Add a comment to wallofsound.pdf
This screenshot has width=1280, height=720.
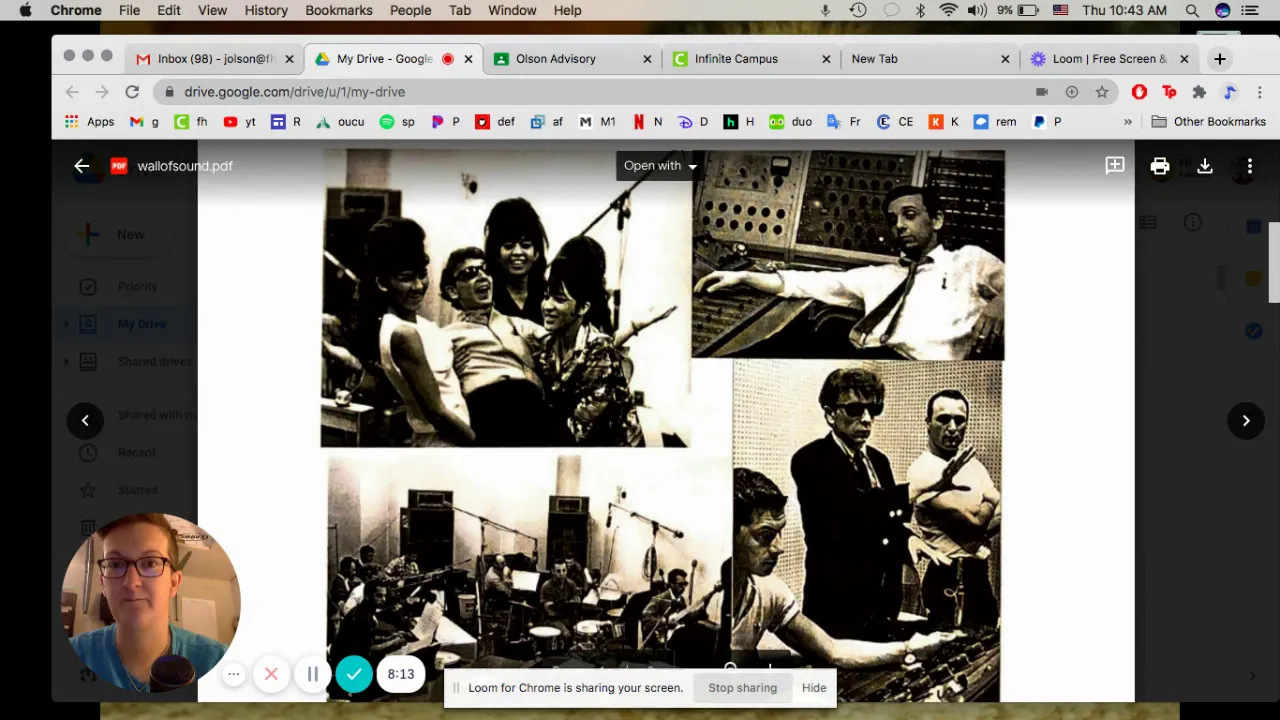(1114, 166)
